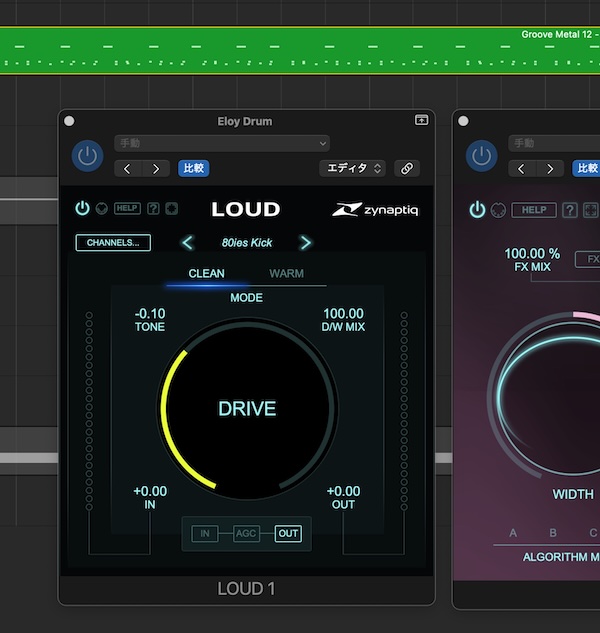Close the Eloy Drum plugin window
Image resolution: width=600 pixels, height=633 pixels.
click(69, 121)
